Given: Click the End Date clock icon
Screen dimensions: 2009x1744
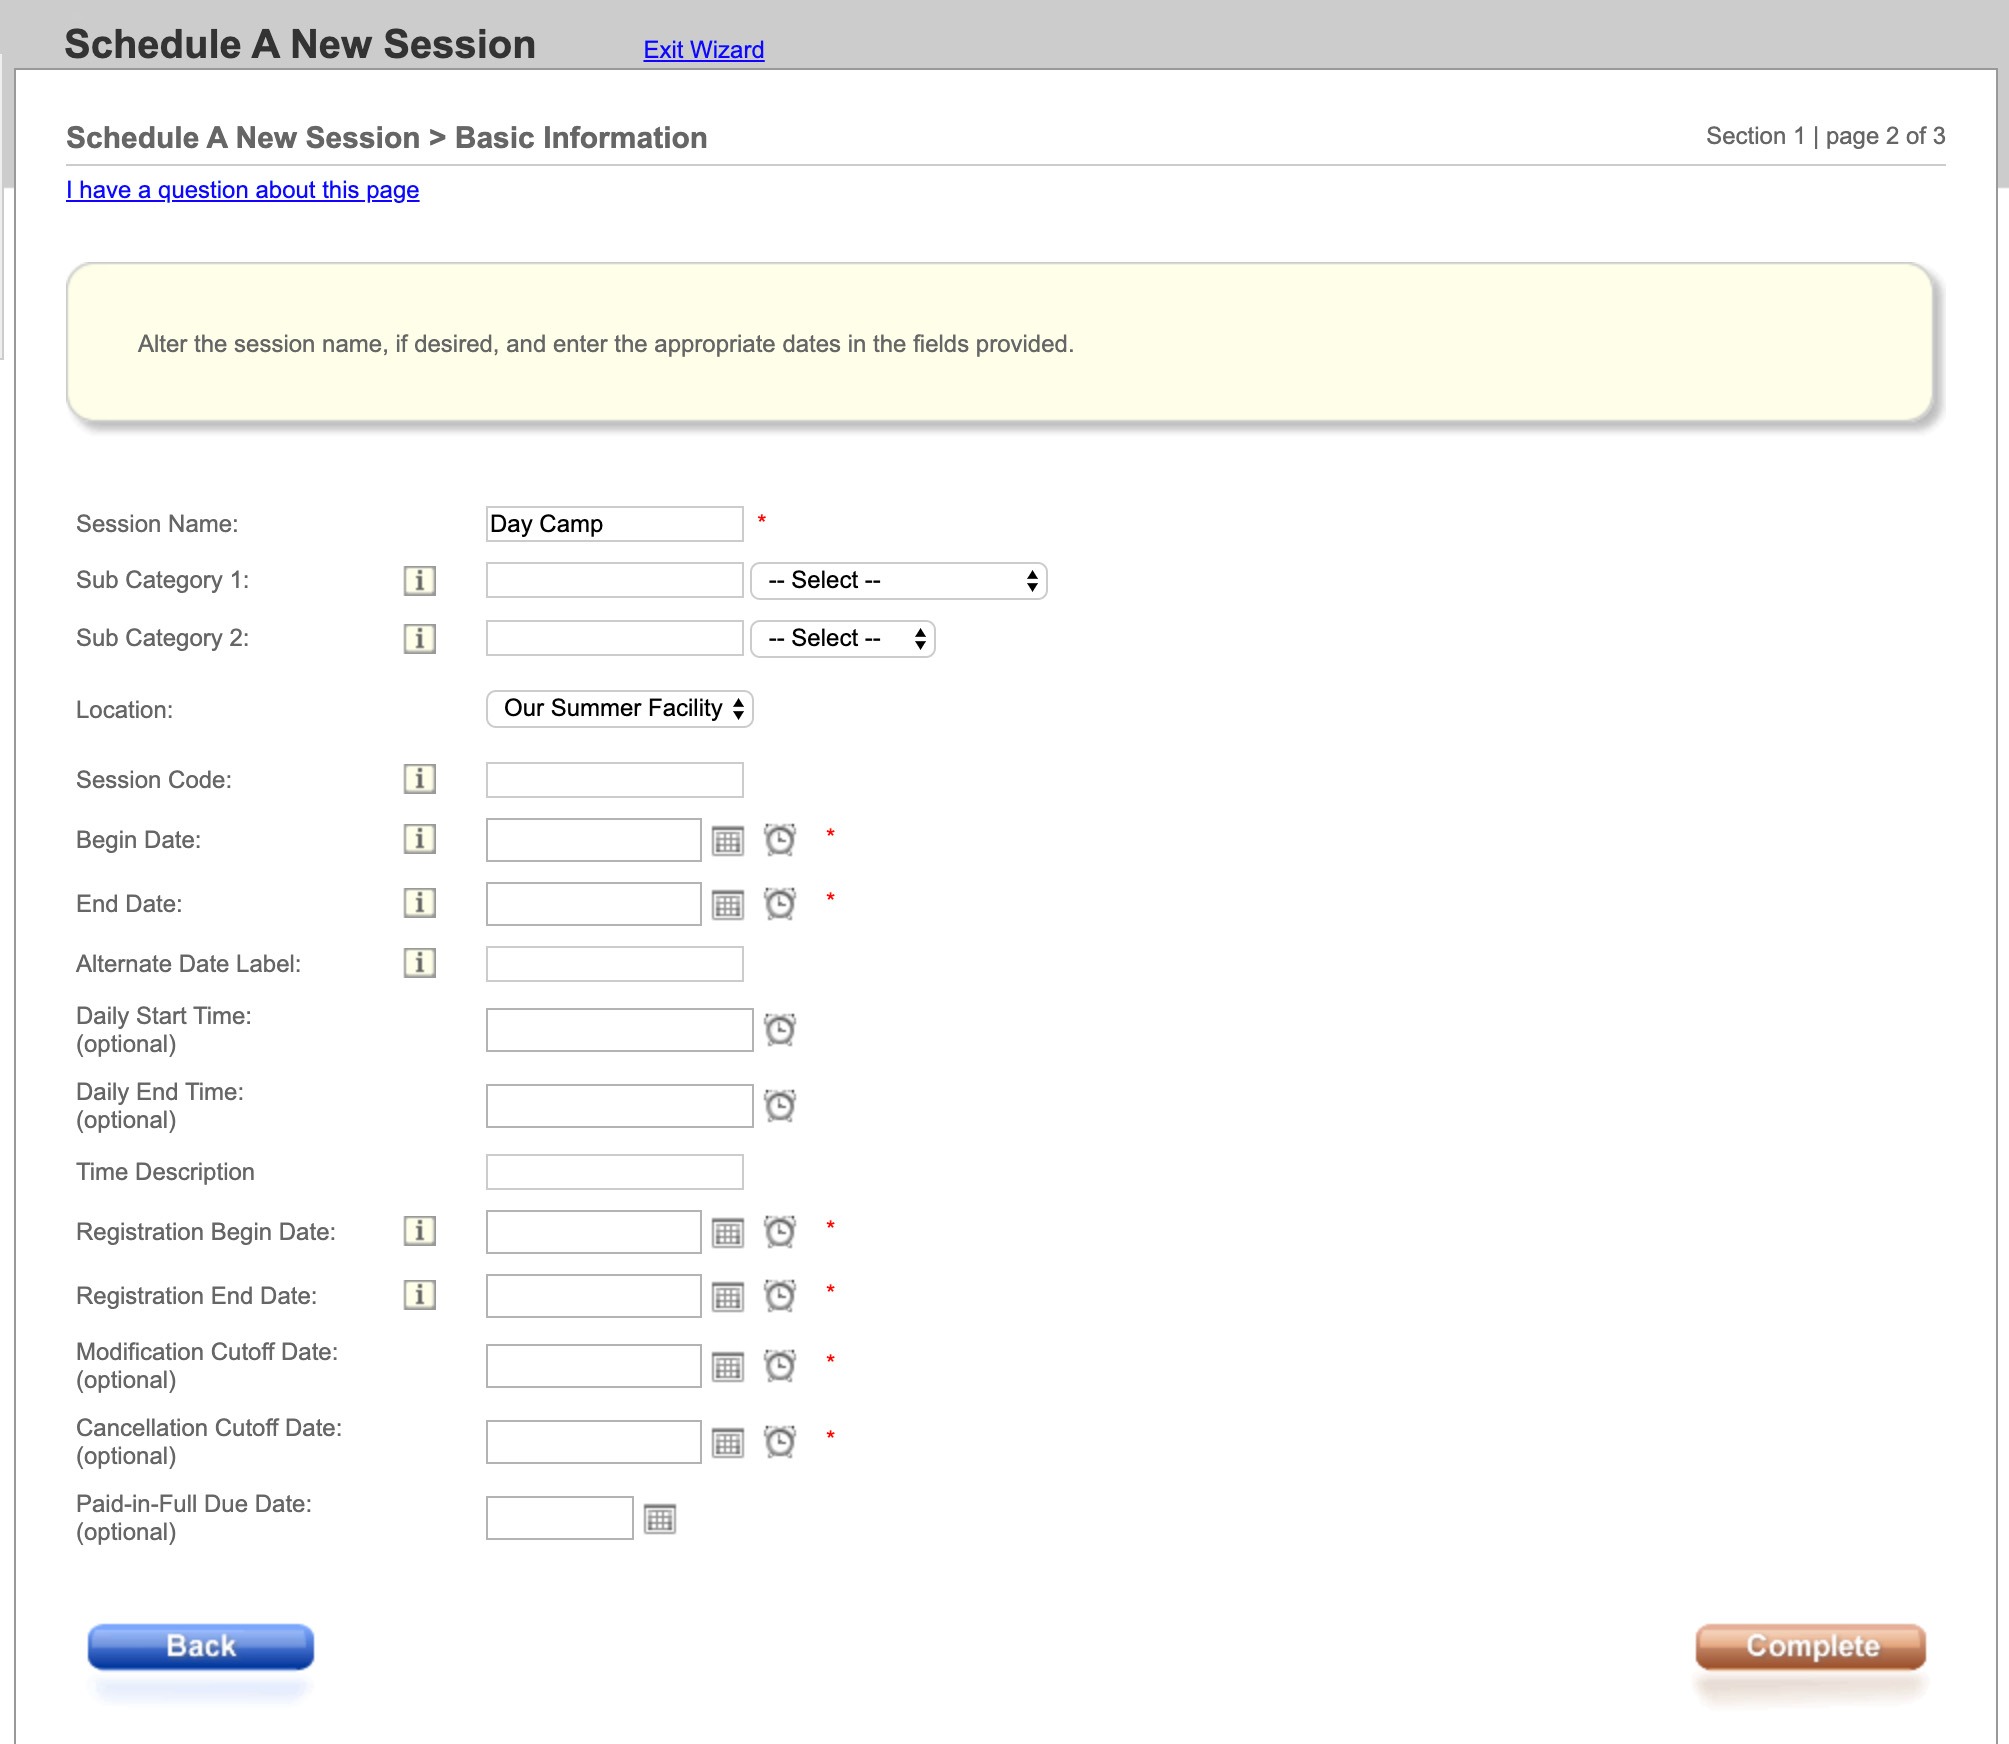Looking at the screenshot, I should click(x=779, y=904).
